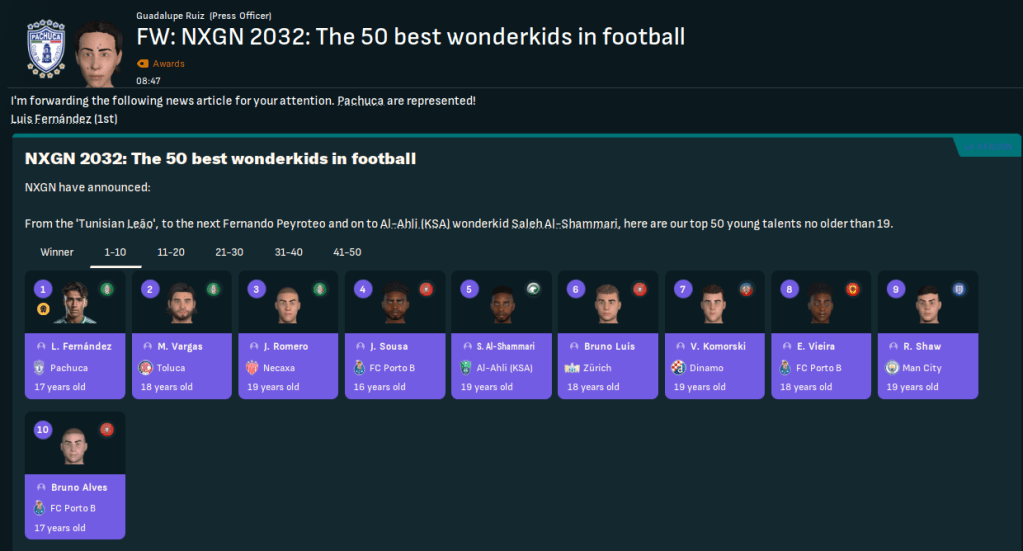
Task: Show the 41-50 ranking tab
Action: (x=347, y=252)
